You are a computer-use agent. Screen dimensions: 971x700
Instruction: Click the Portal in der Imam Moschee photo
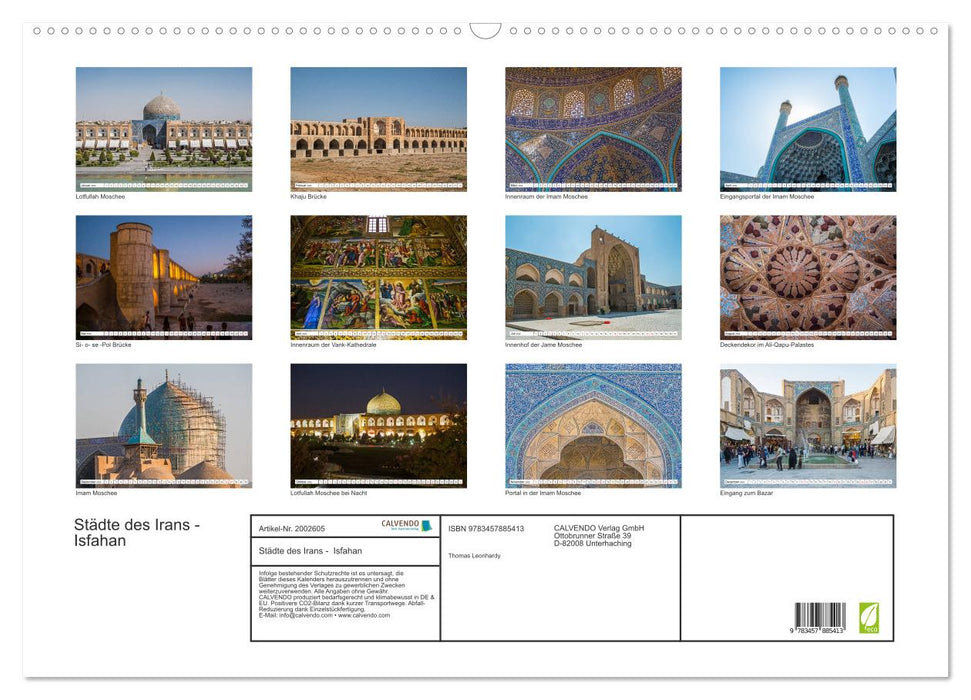[593, 425]
